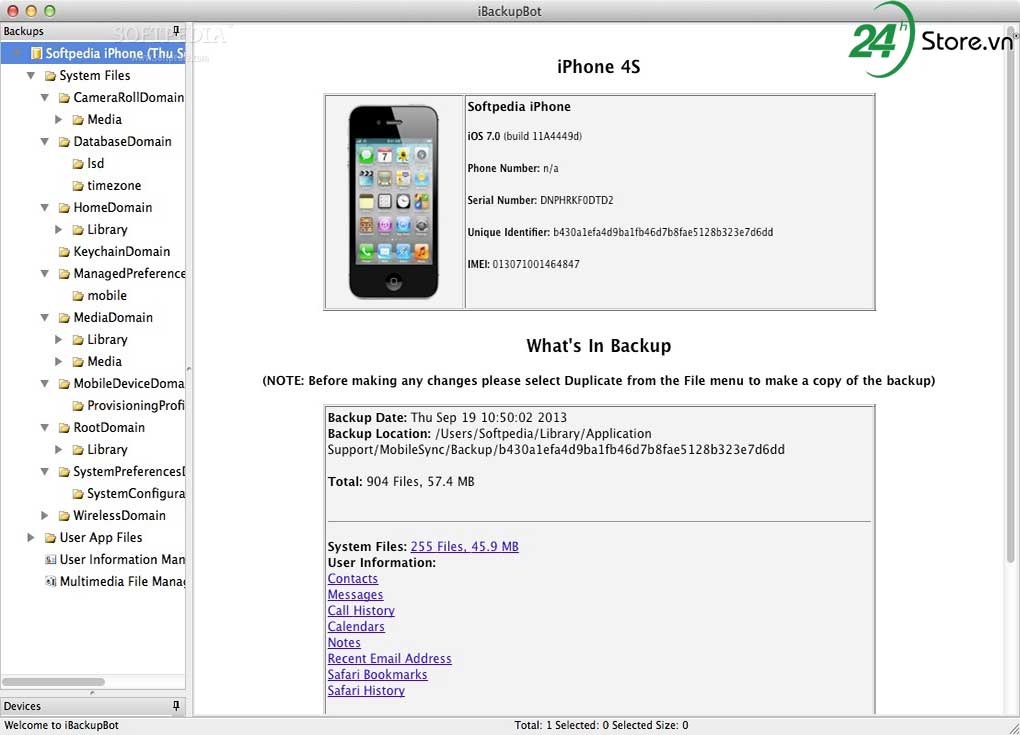Collapse the System Files tree node
This screenshot has height=735, width=1020.
coord(31,76)
